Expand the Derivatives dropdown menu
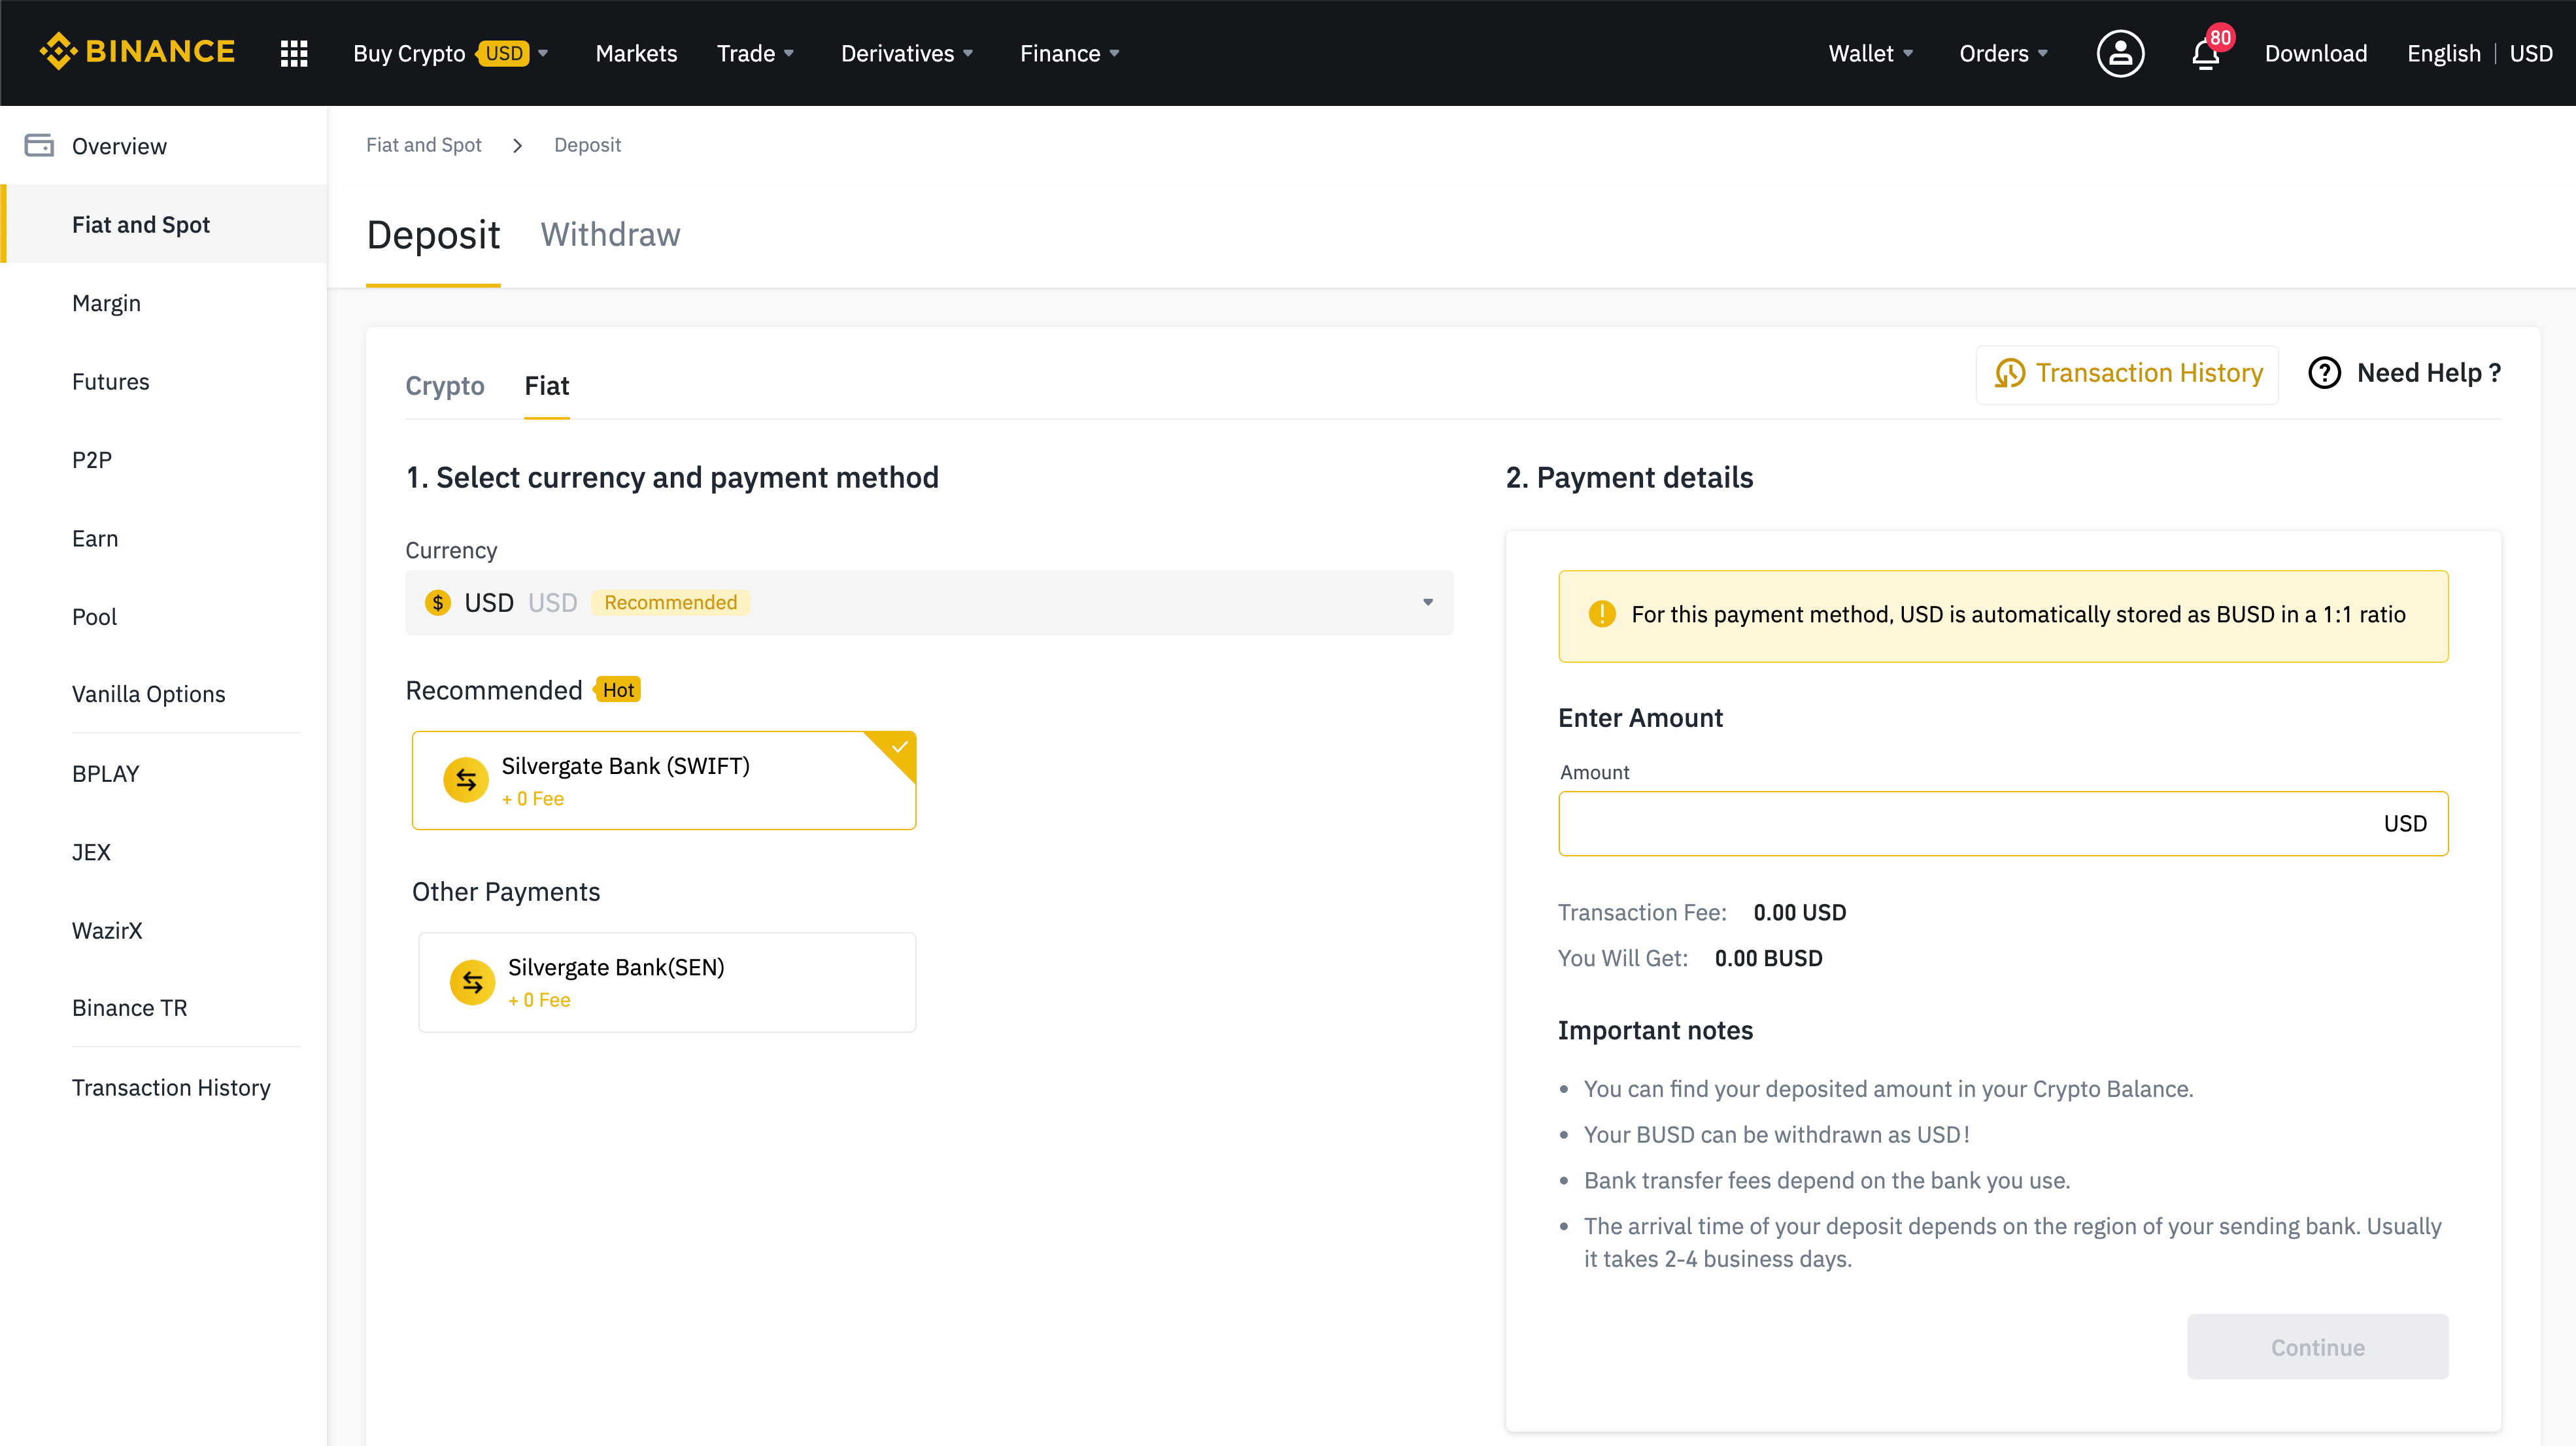Image resolution: width=2576 pixels, height=1446 pixels. [x=906, y=53]
